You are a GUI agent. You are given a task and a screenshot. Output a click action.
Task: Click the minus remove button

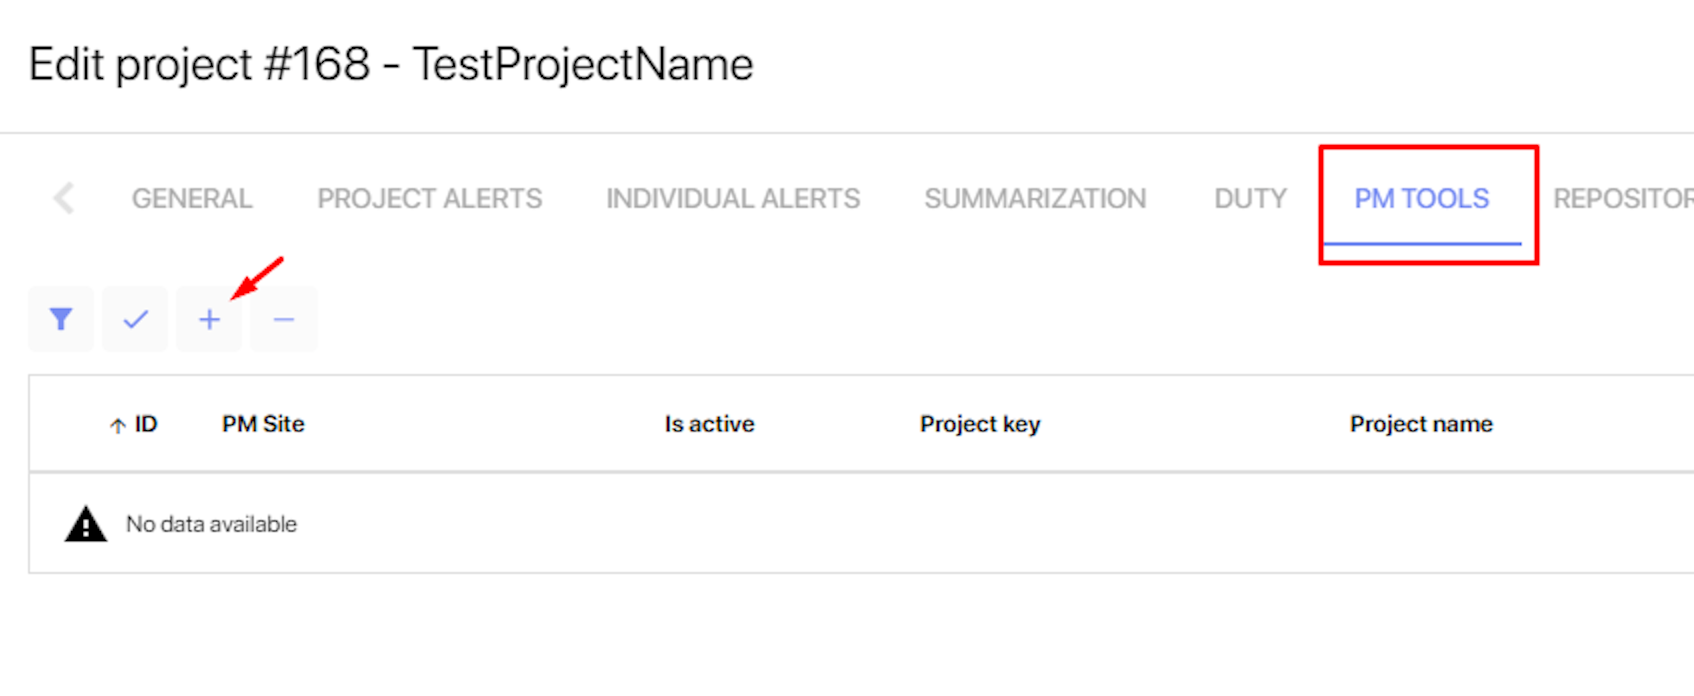284,319
